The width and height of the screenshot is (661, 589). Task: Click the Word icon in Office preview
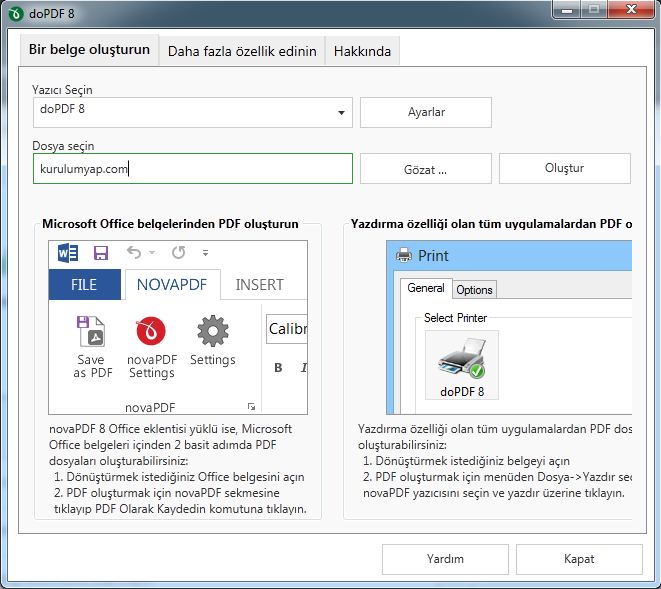68,253
